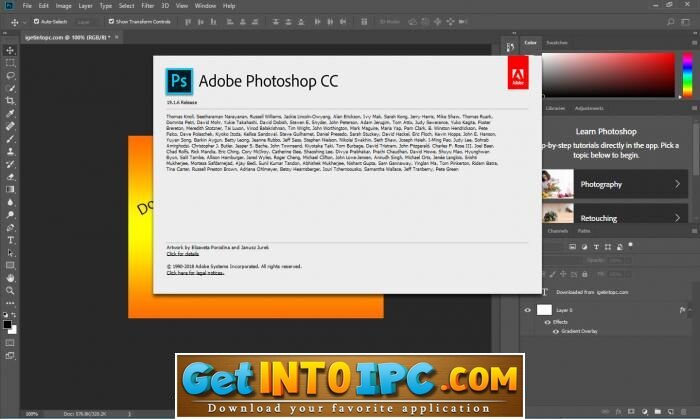Screen dimensions: 700x419
Task: Select the Healing Brush tool
Action: [x=10, y=126]
